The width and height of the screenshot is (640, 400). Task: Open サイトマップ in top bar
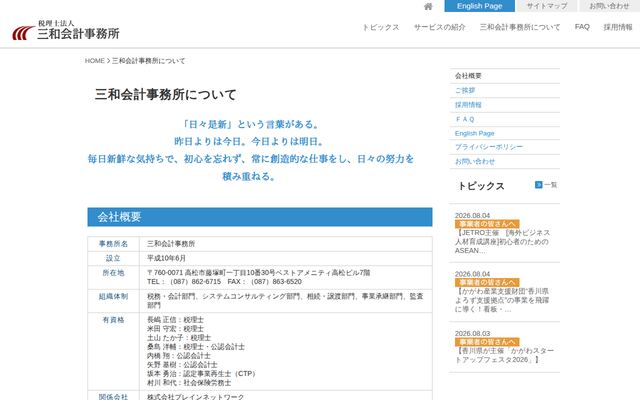point(547,6)
